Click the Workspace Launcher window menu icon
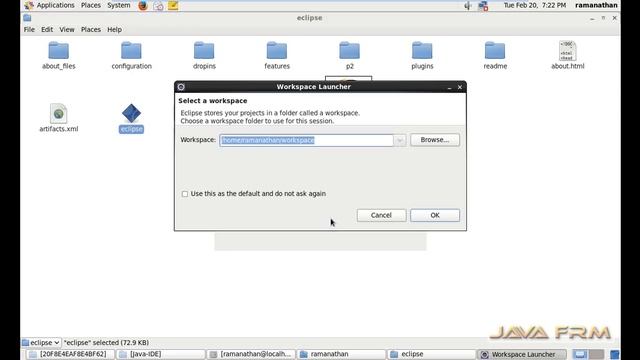 (x=181, y=87)
